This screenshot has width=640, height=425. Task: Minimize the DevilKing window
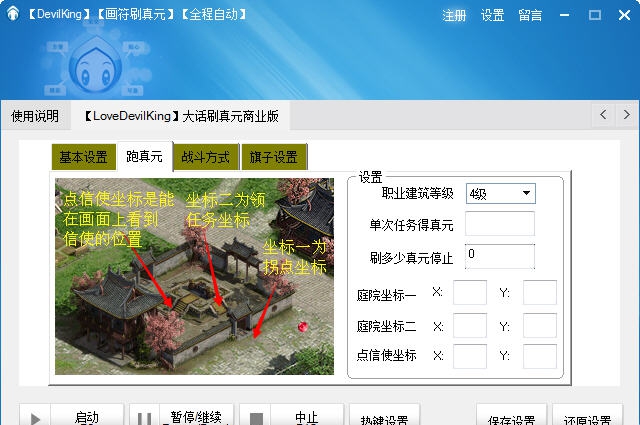564,15
